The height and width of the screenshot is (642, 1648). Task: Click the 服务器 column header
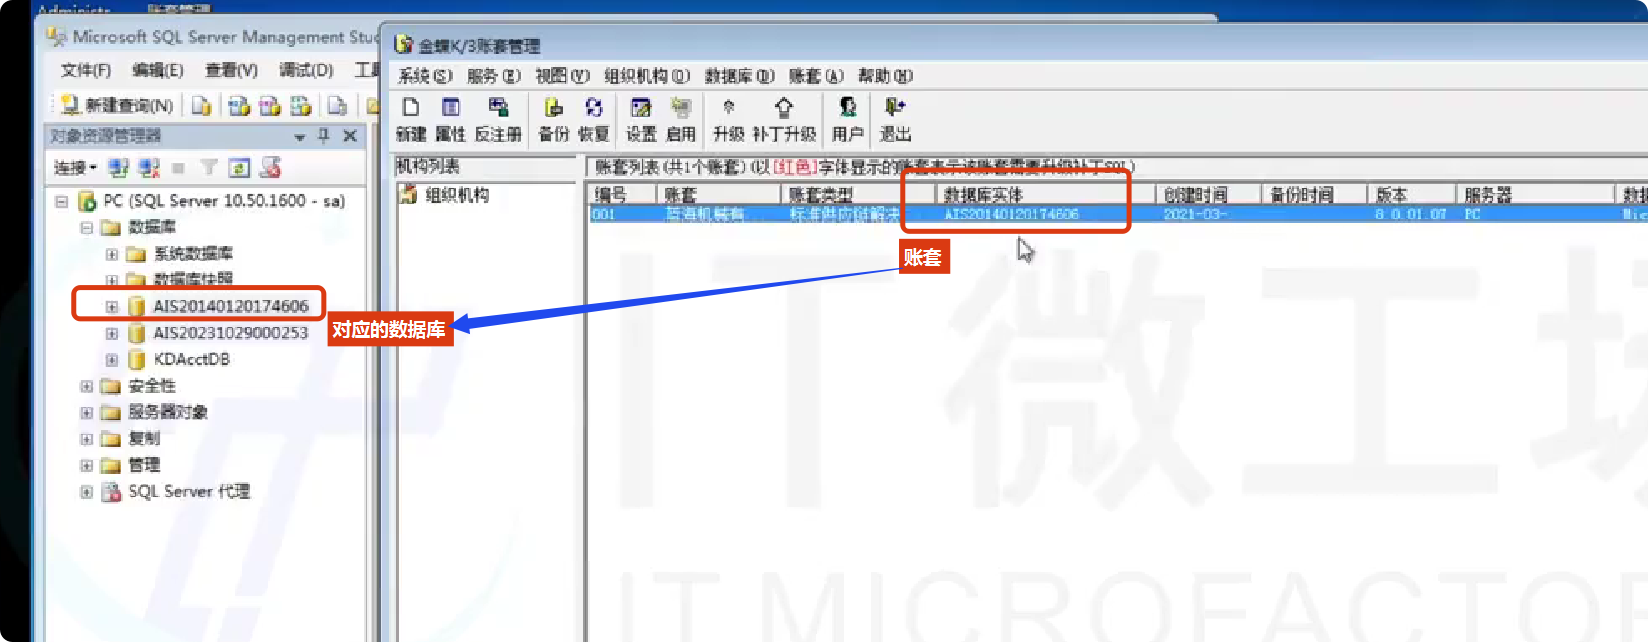1535,195
